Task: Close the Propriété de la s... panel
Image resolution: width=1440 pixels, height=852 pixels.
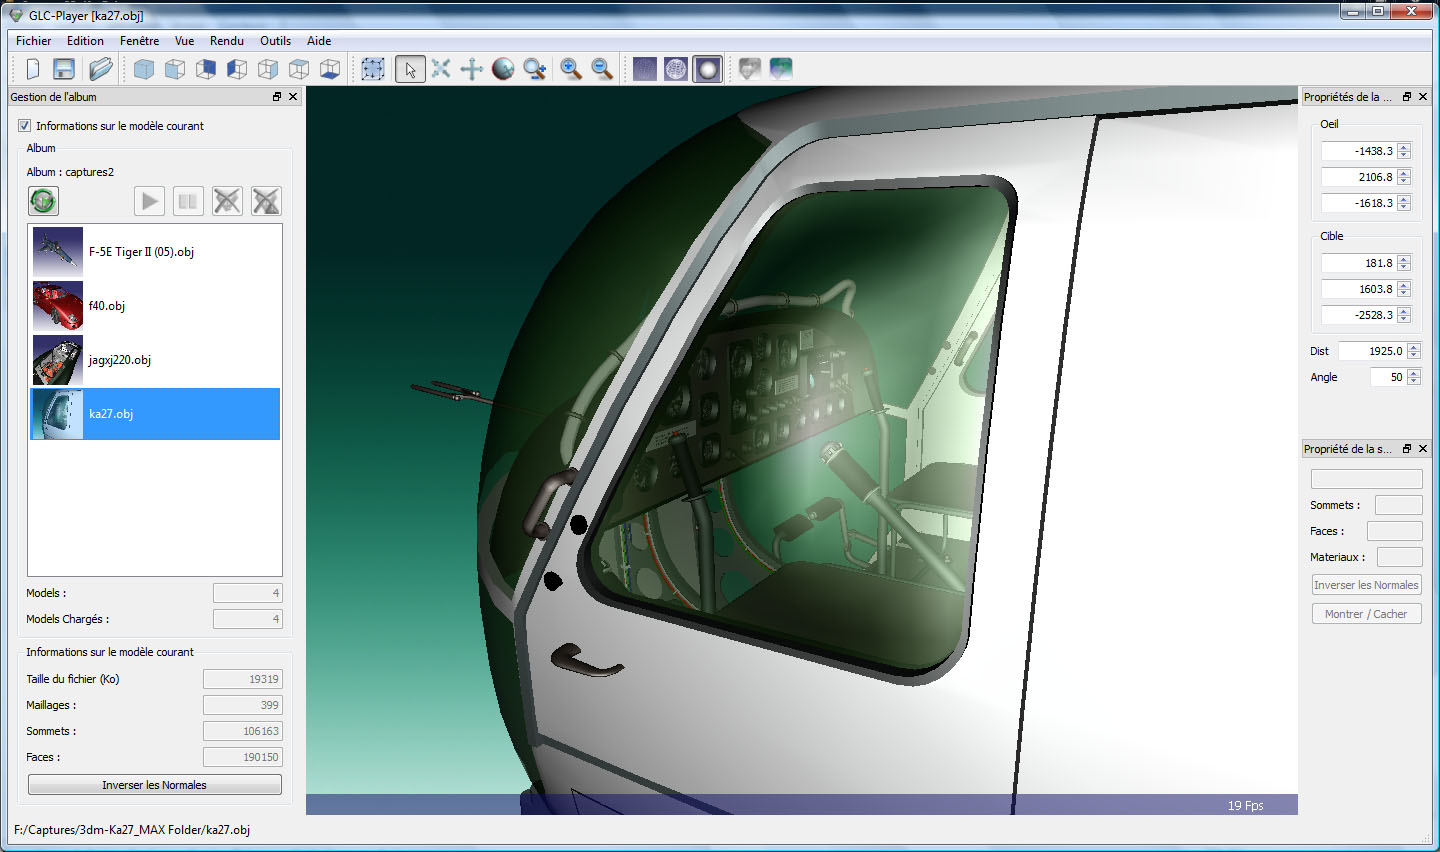Action: (x=1423, y=449)
